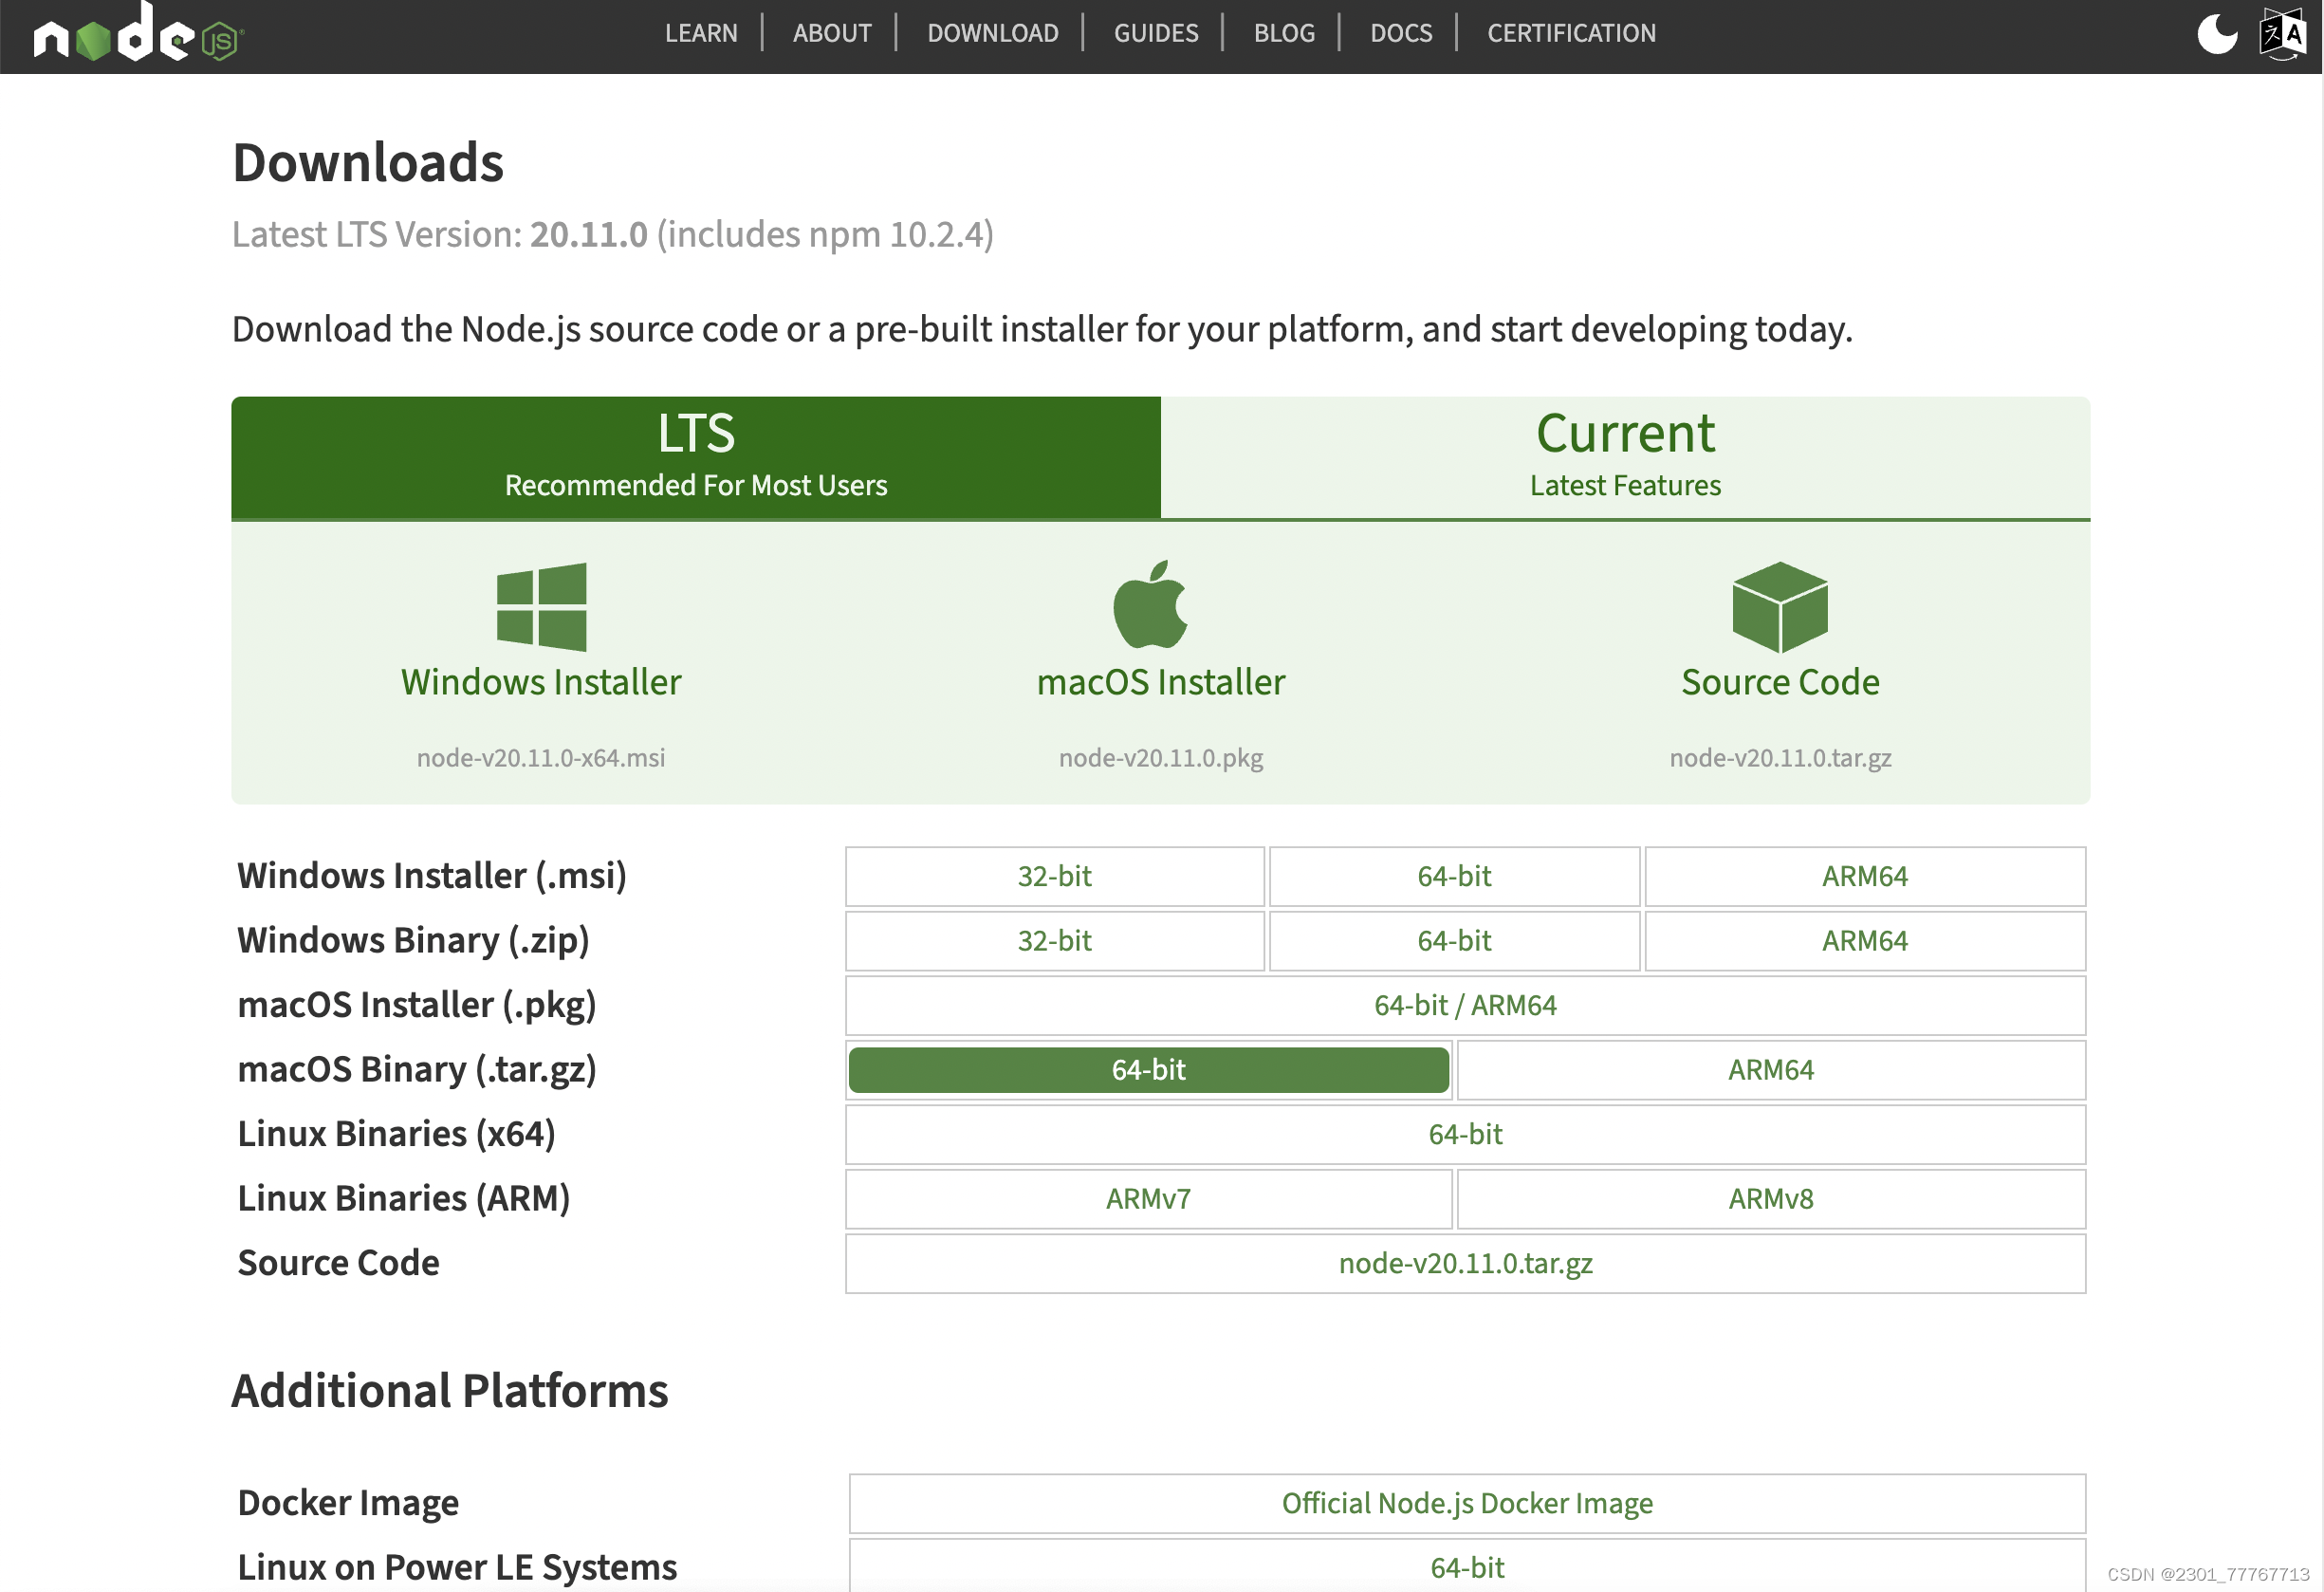Open the LEARN menu item
This screenshot has width=2324, height=1592.
700,33
